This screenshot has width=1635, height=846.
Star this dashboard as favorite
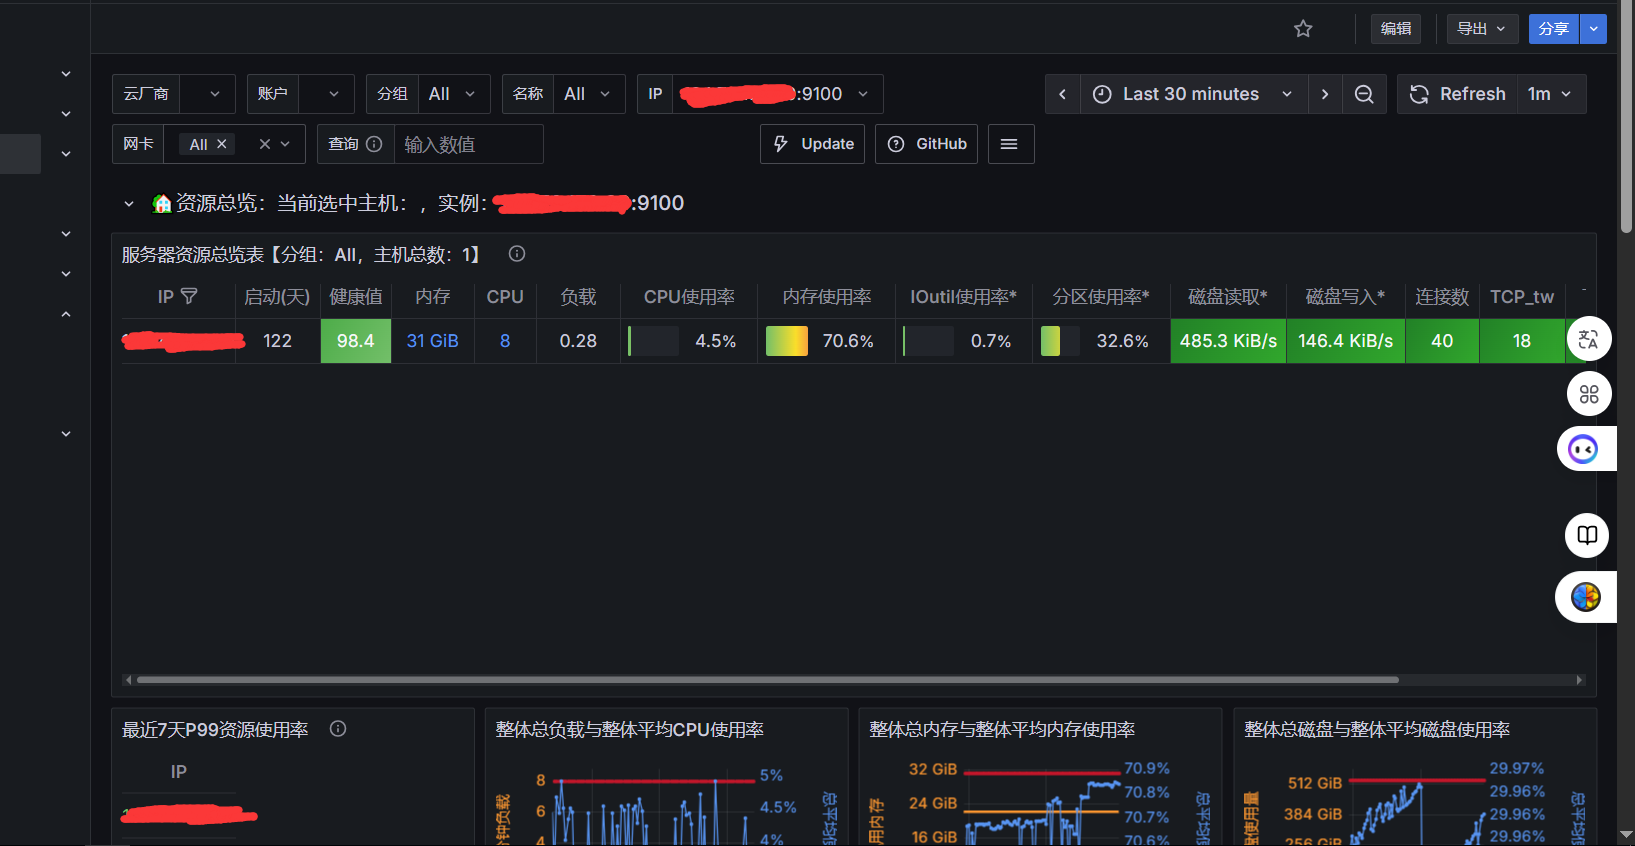tap(1303, 29)
